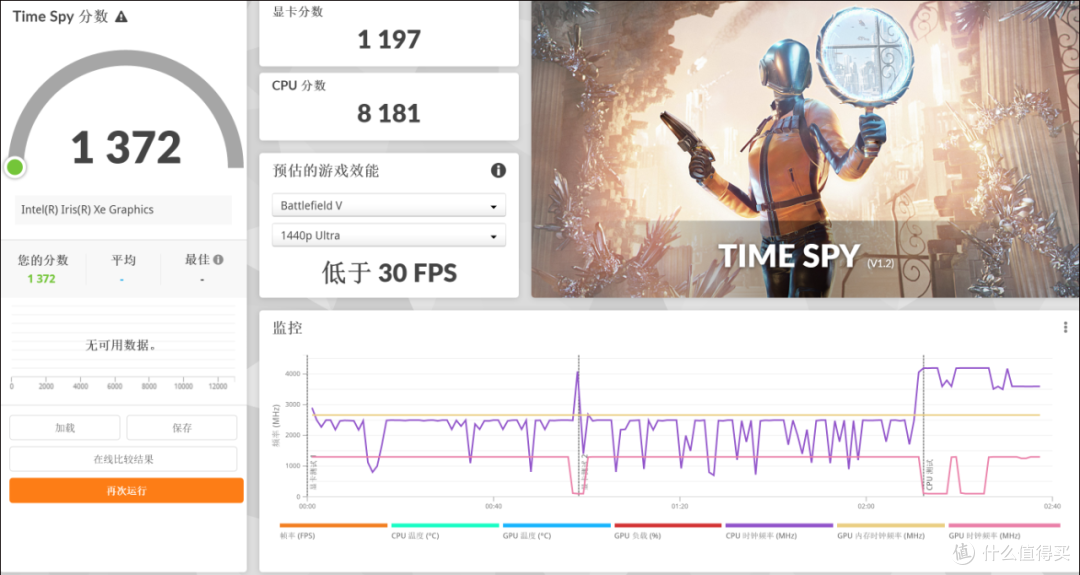Toggle GPU 内存时钟频率 (MHz) legend series
Screen dimensions: 1080x575
(881, 536)
